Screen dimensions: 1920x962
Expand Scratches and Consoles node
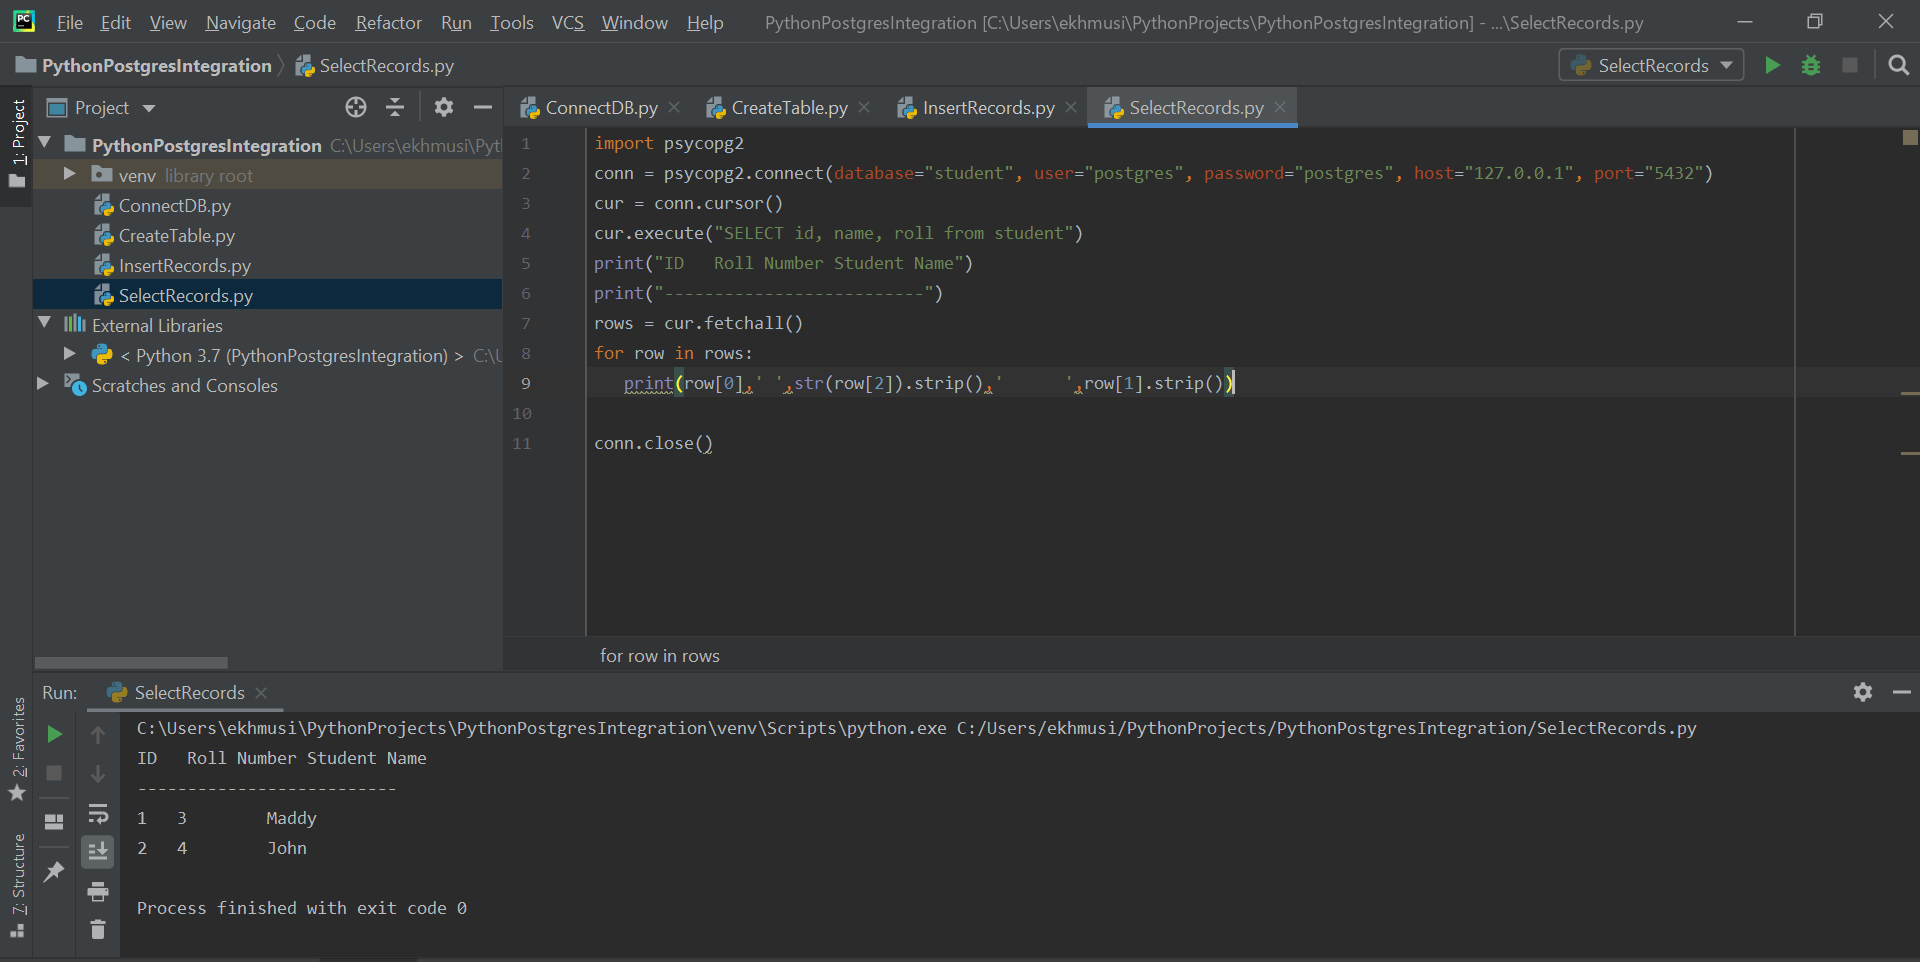coord(43,384)
